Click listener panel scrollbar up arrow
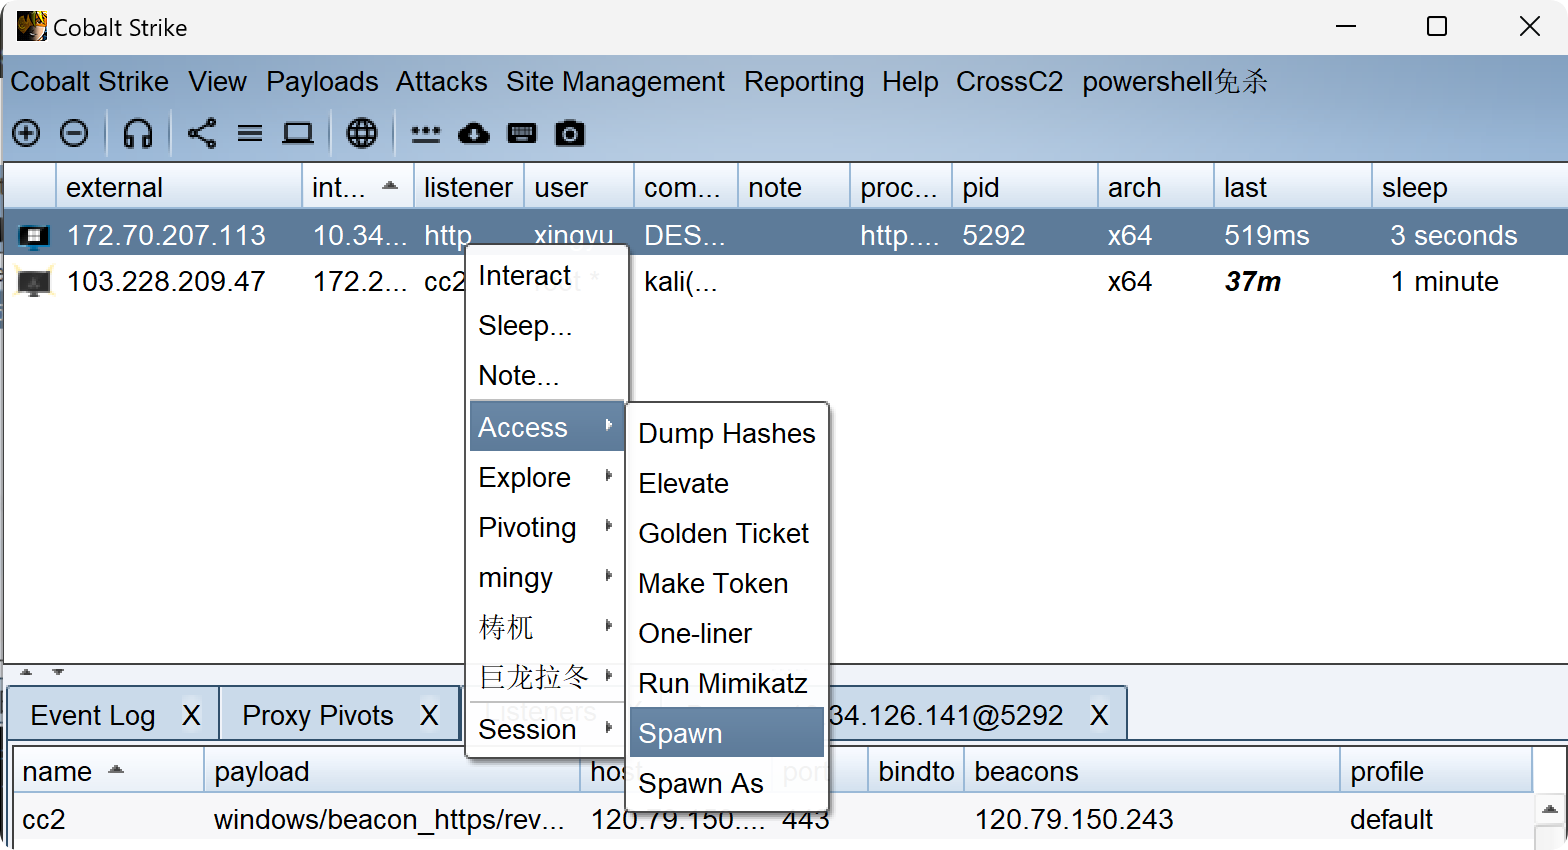The image size is (1568, 850). pyautogui.click(x=1550, y=809)
